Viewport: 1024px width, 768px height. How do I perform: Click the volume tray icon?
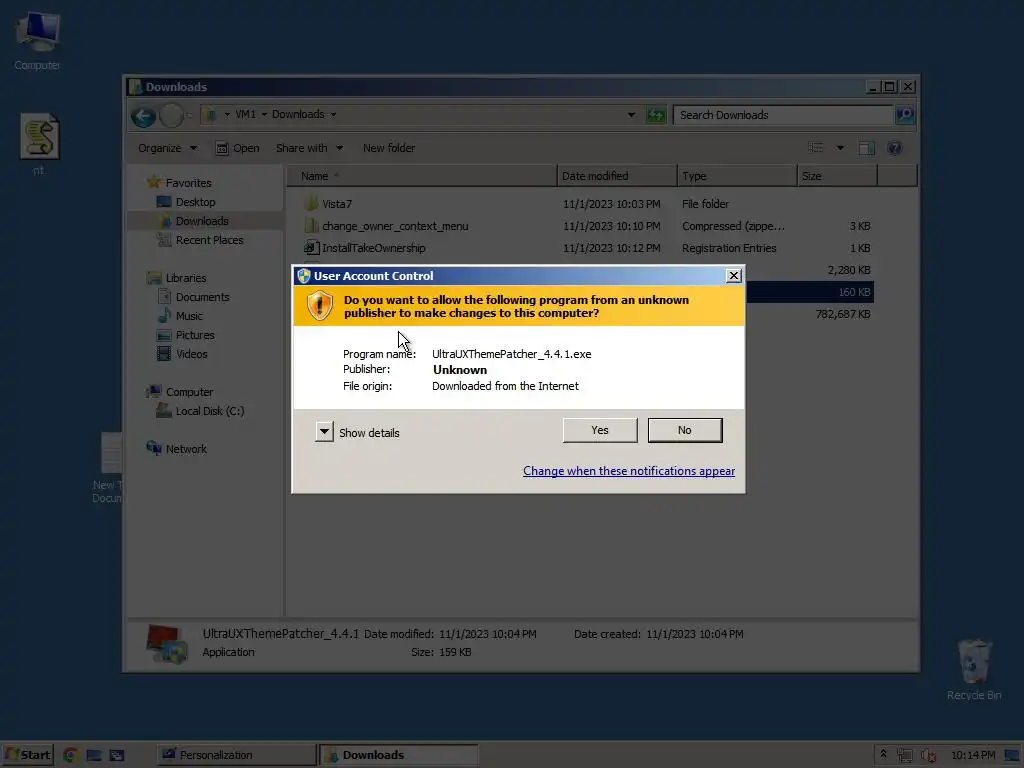(928, 755)
